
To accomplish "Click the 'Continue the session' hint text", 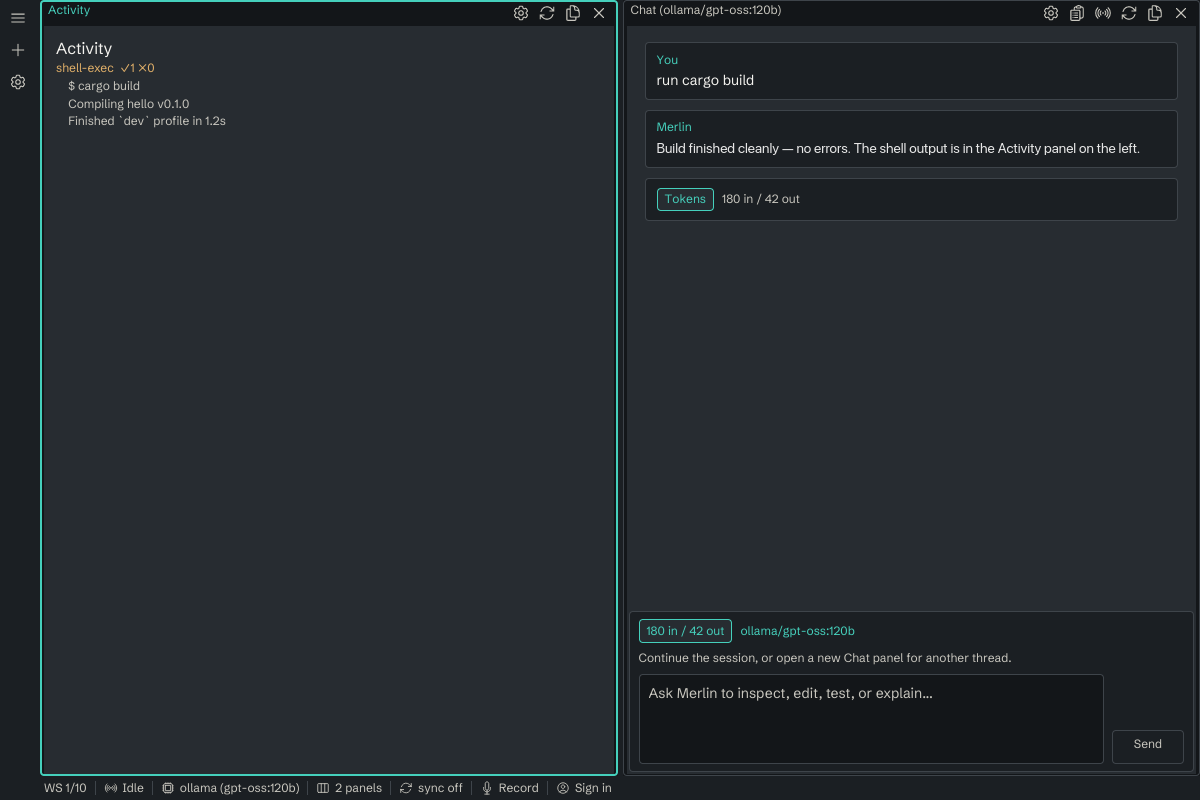I will click(825, 658).
